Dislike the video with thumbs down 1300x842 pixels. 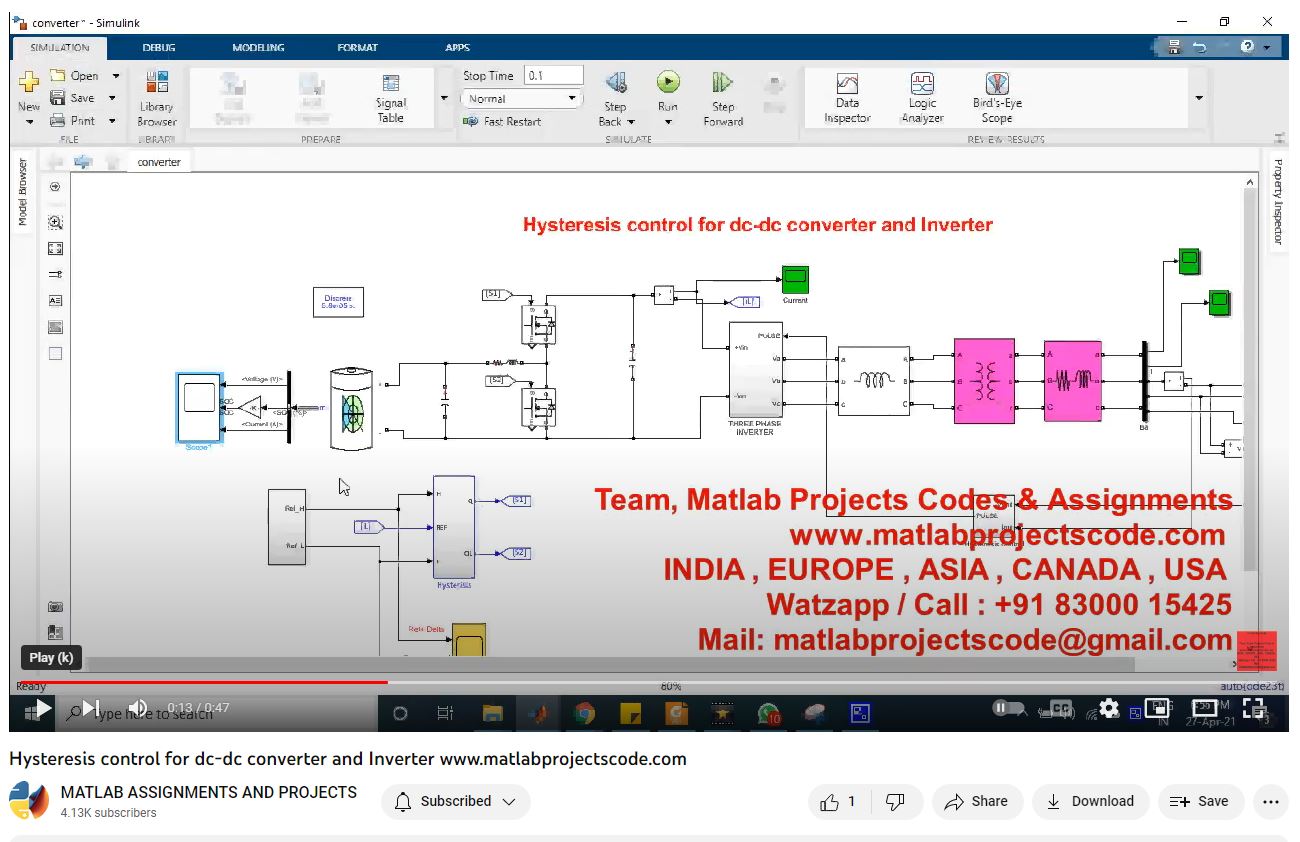(896, 801)
